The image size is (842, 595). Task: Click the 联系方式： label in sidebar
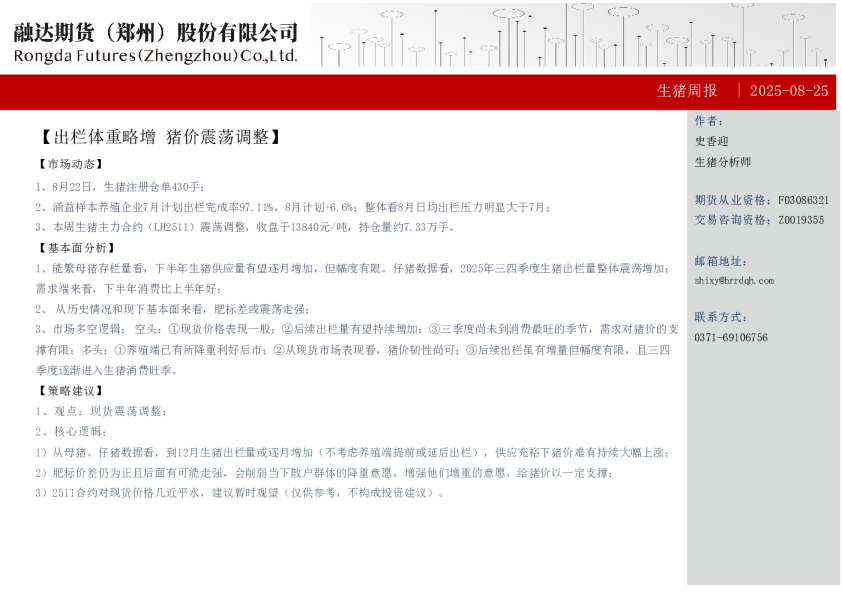(721, 317)
